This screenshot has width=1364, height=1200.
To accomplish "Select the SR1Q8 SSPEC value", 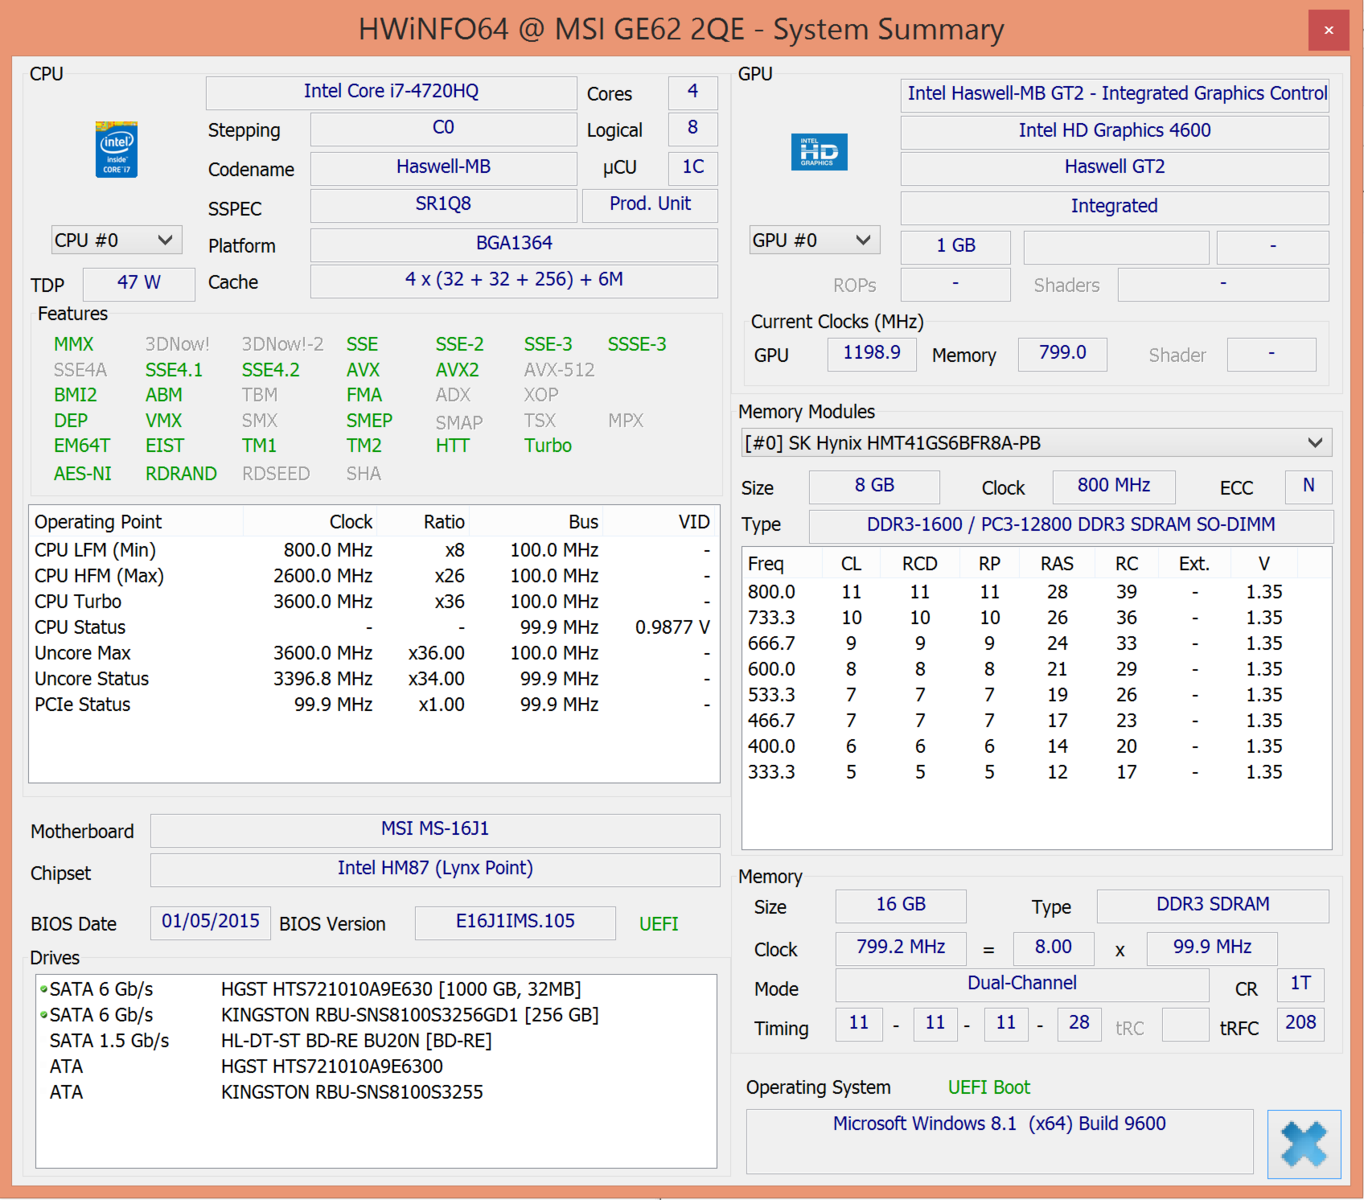I will [443, 204].
